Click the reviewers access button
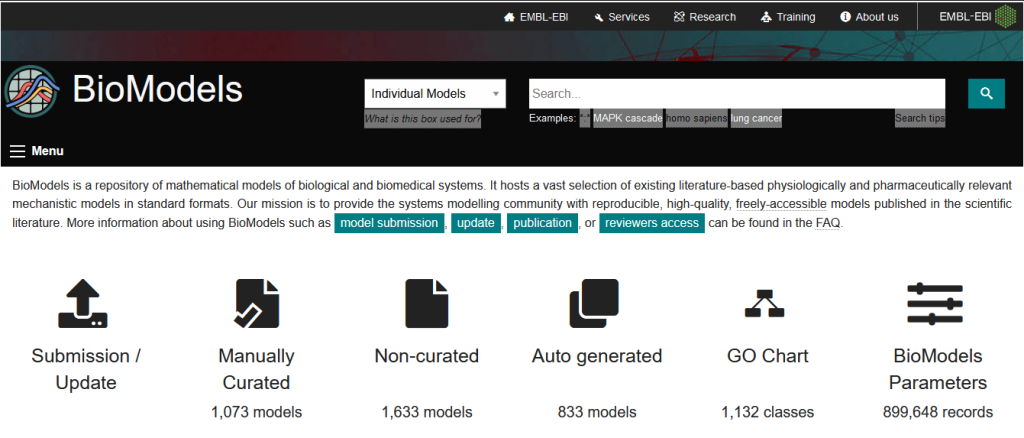Image resolution: width=1024 pixels, height=438 pixels. [652, 223]
